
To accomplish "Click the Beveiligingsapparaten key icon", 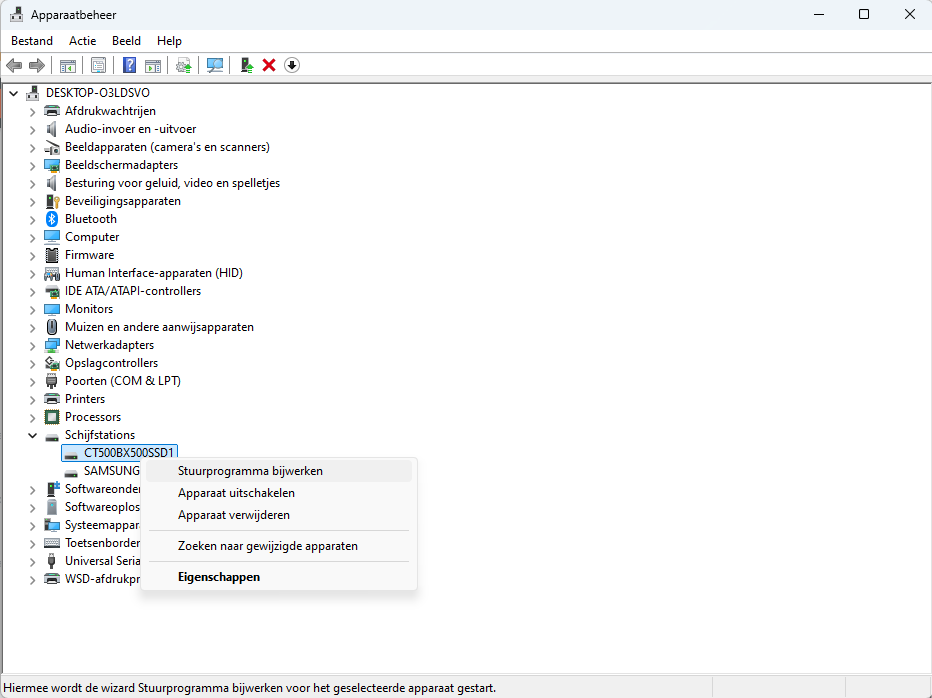I will (52, 201).
